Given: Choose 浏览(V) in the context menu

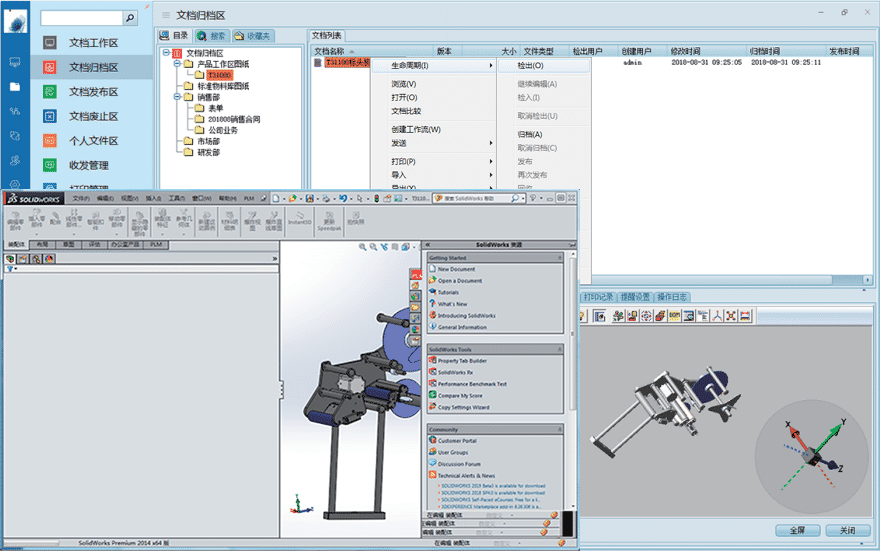Looking at the screenshot, I should coord(404,84).
